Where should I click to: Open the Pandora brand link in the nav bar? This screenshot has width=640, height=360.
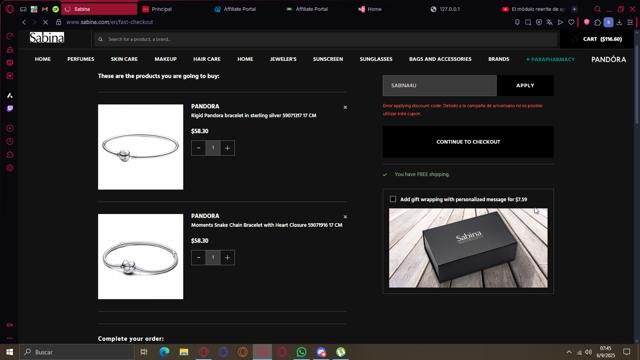(609, 59)
